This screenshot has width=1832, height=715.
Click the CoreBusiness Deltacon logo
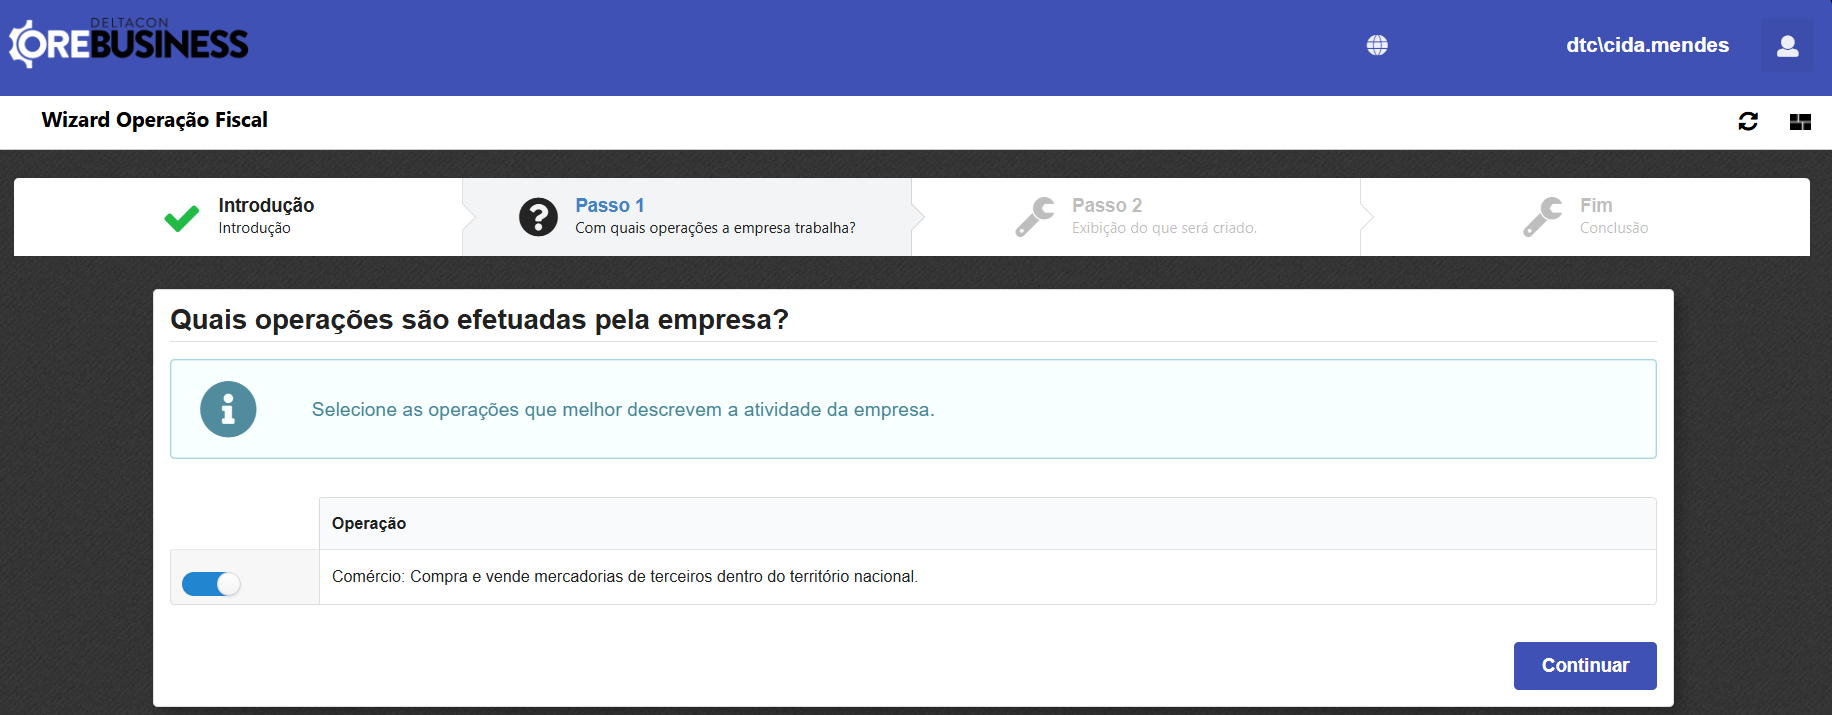pos(129,44)
